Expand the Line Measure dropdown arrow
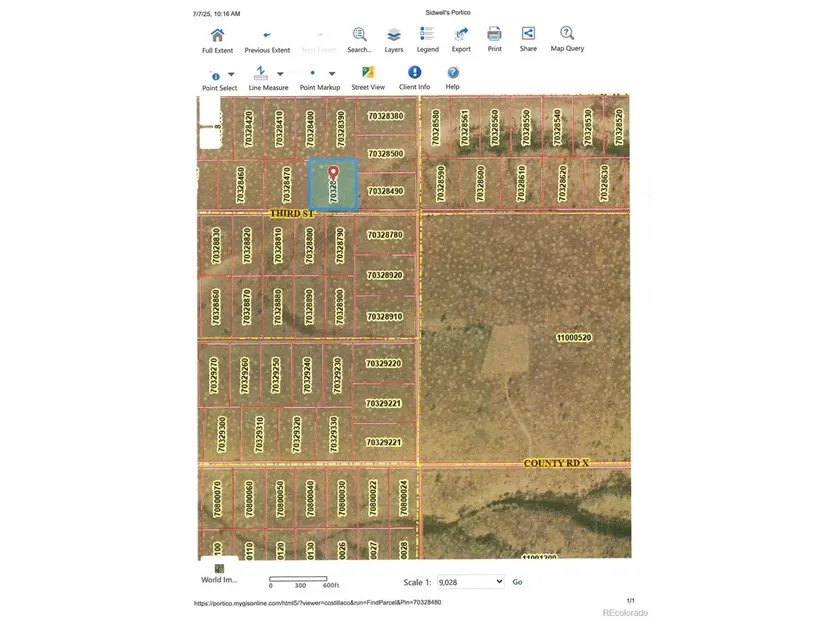 tap(280, 74)
